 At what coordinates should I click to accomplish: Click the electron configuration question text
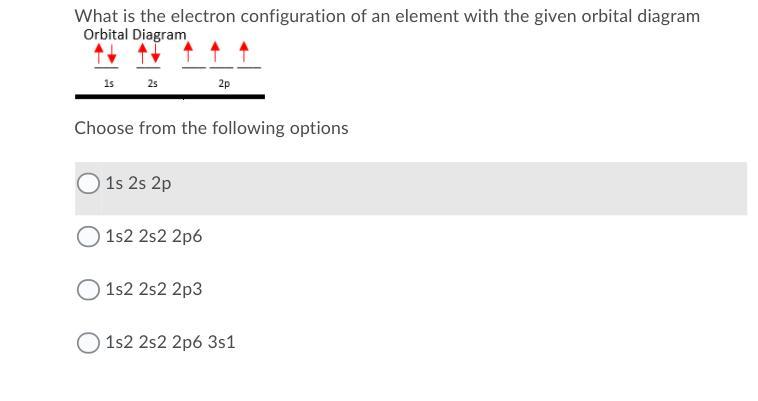click(387, 16)
